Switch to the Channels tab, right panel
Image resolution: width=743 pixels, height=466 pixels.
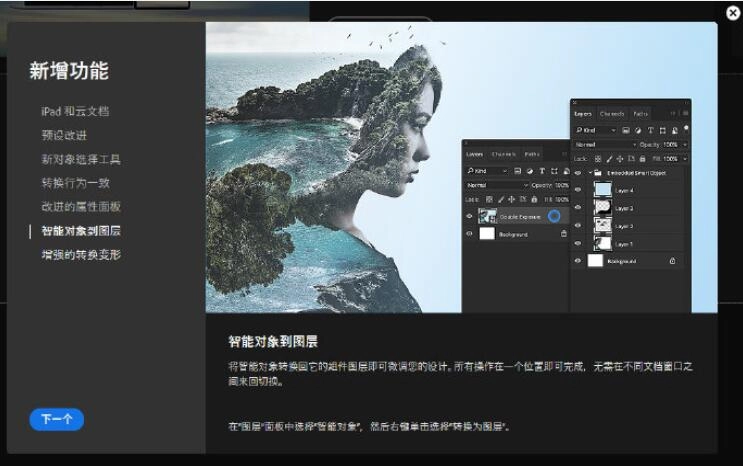[x=612, y=114]
